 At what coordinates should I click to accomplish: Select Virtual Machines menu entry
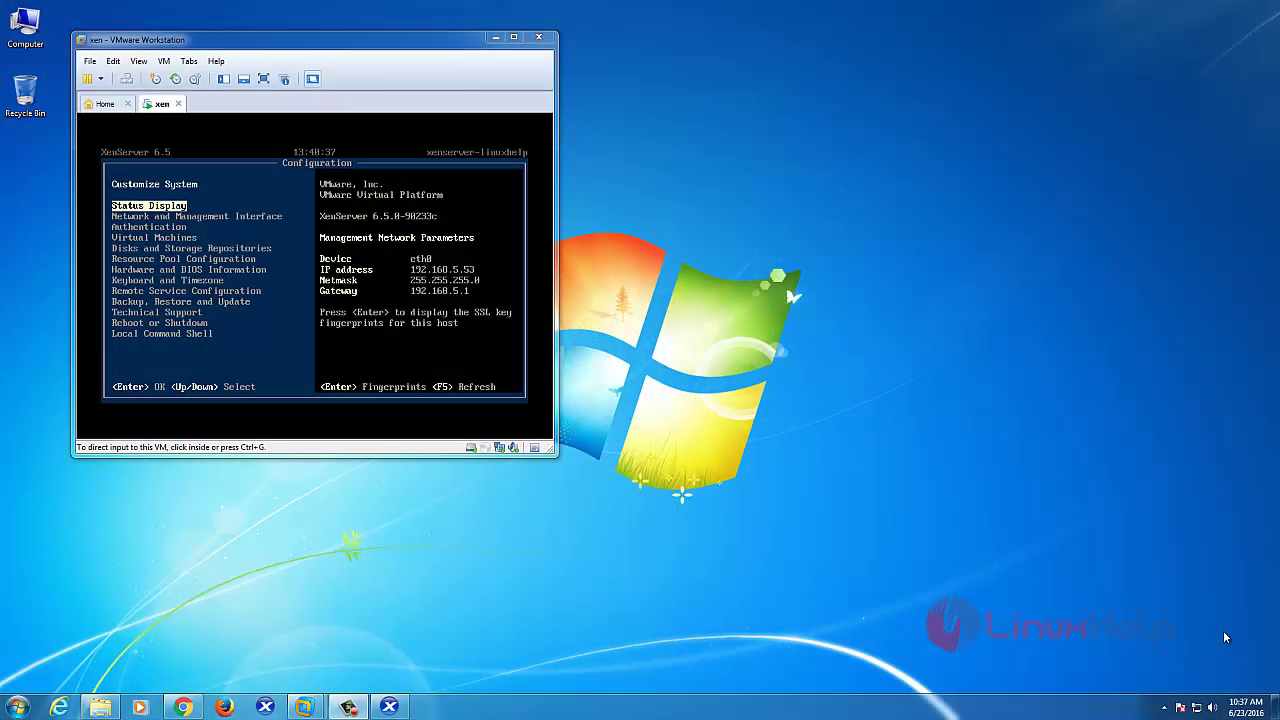click(154, 238)
